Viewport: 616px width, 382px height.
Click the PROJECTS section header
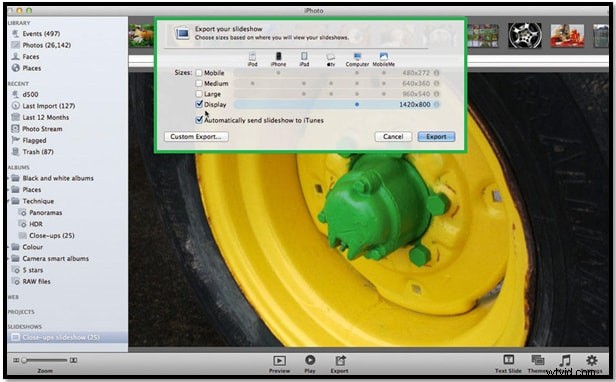point(21,312)
